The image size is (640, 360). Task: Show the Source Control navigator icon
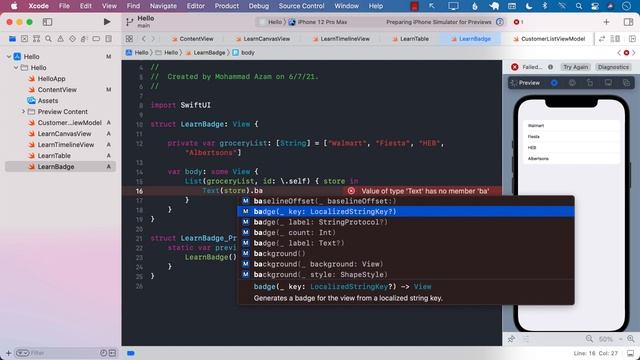coord(24,39)
